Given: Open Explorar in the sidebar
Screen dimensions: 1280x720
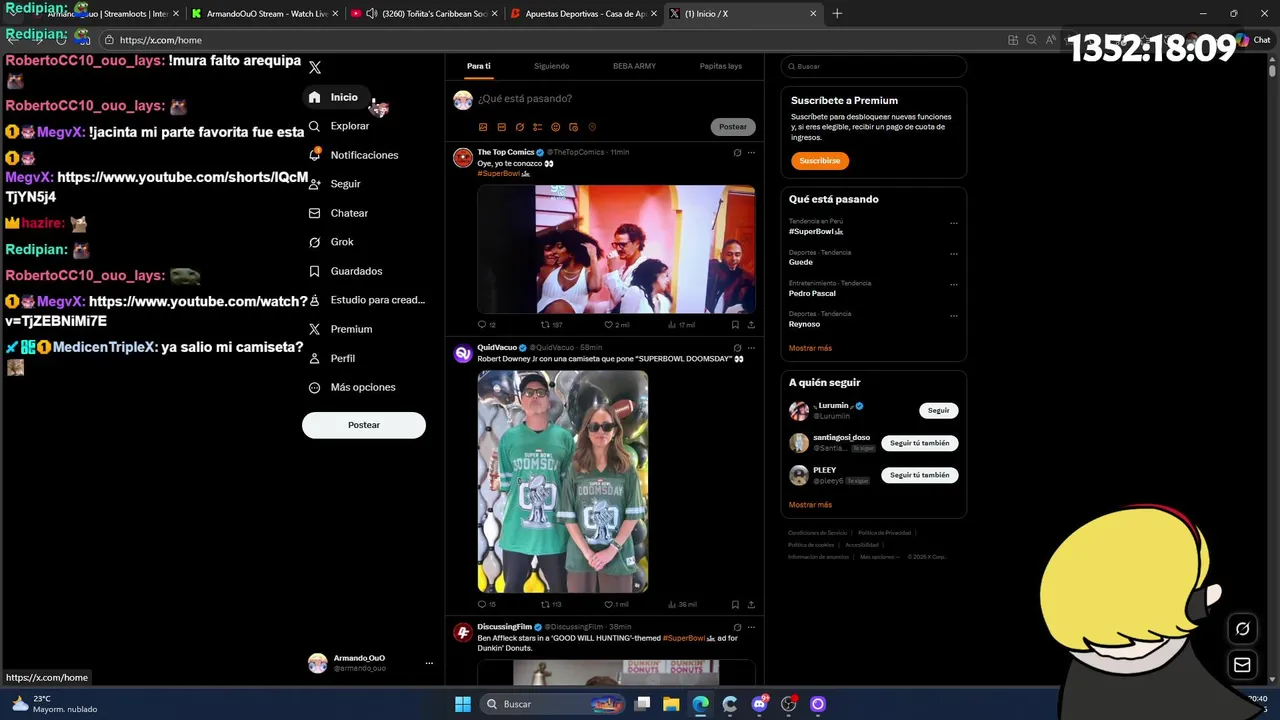Looking at the screenshot, I should 339,126.
